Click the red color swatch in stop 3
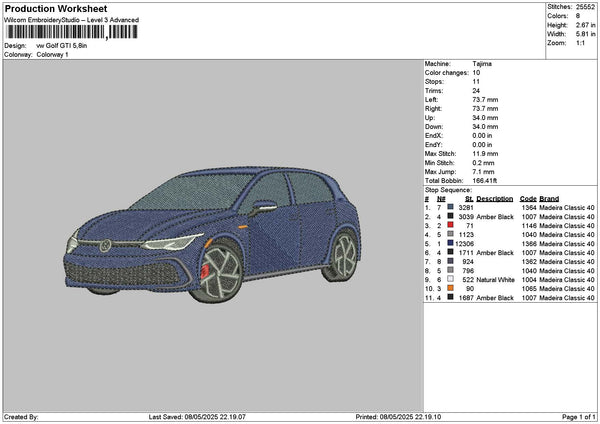The width and height of the screenshot is (600, 424). coord(450,225)
